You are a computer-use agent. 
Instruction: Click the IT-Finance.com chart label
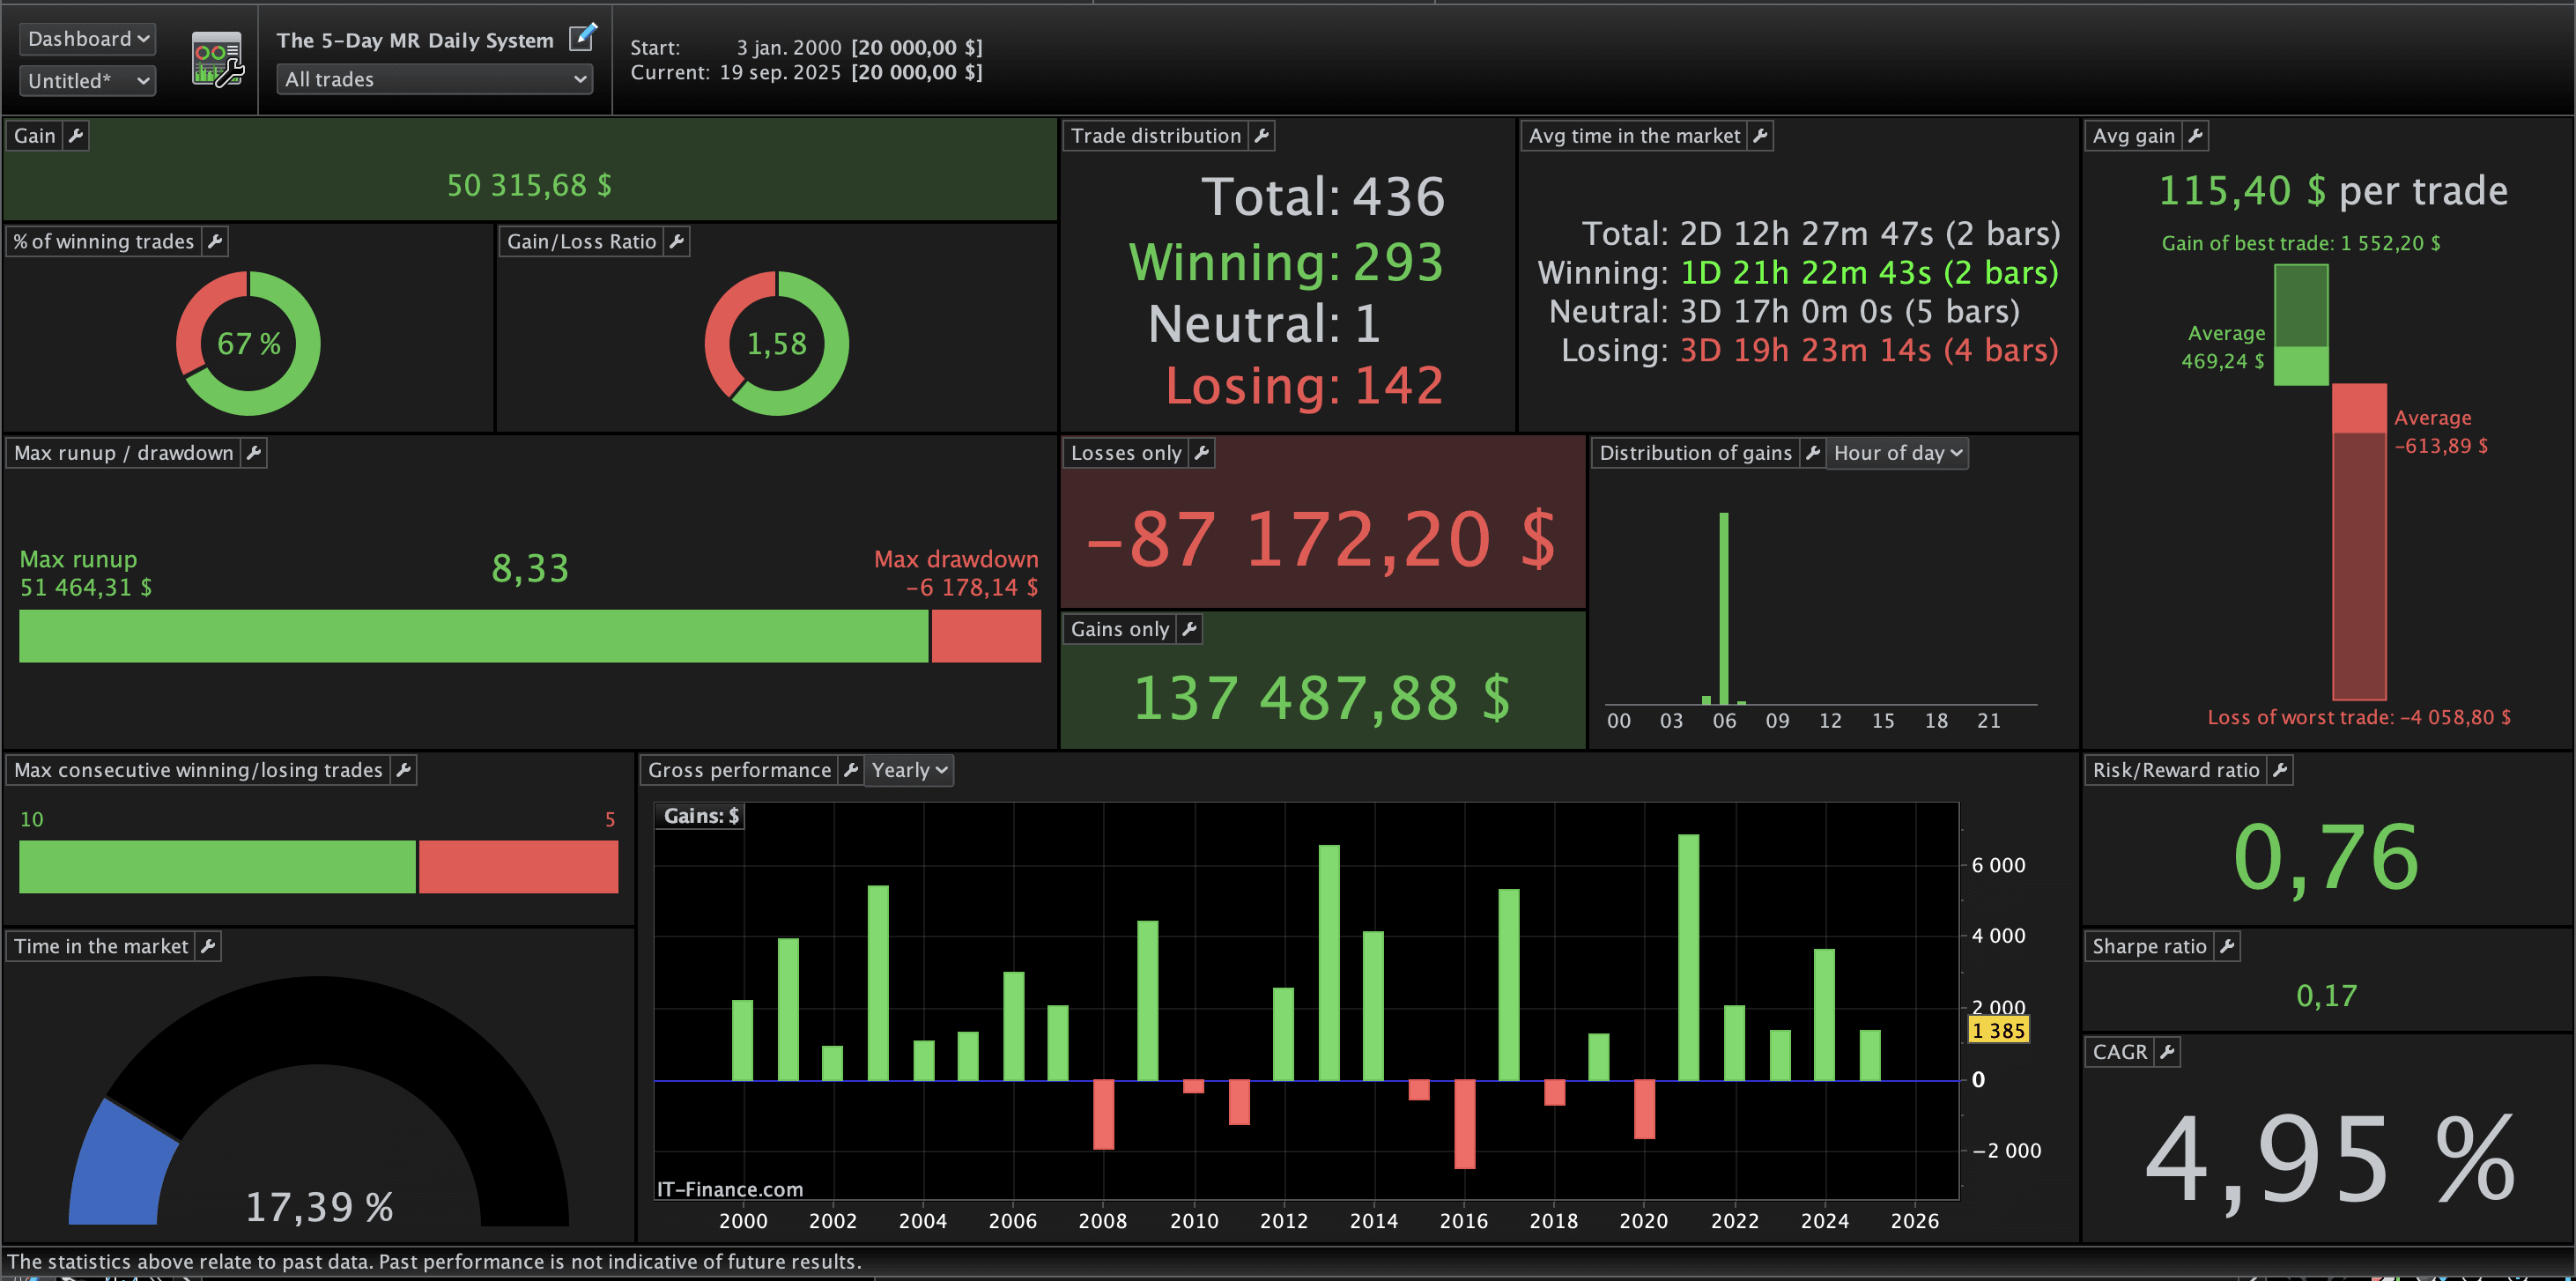click(730, 1189)
